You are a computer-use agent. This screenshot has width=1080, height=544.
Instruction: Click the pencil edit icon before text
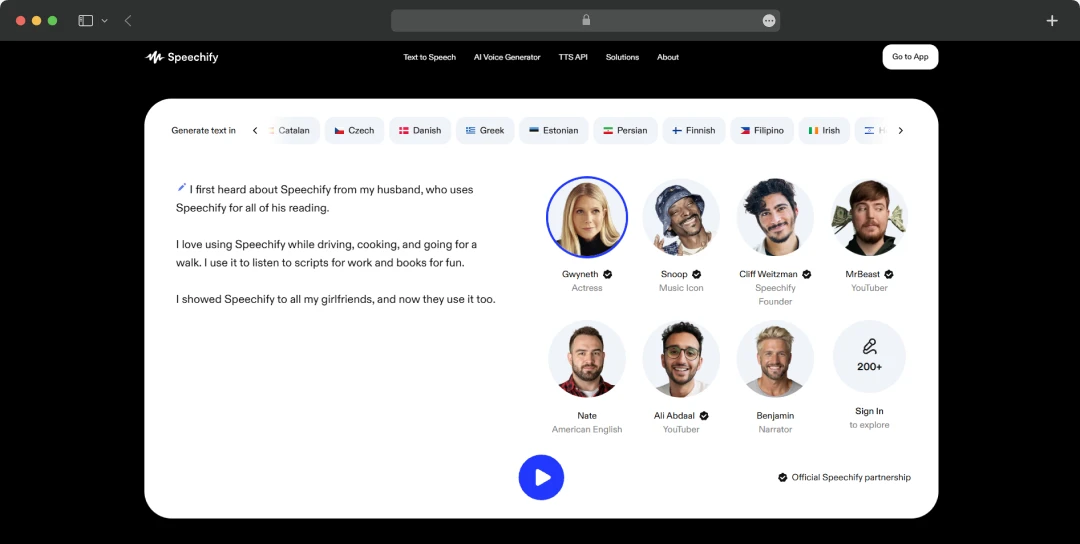tap(181, 187)
